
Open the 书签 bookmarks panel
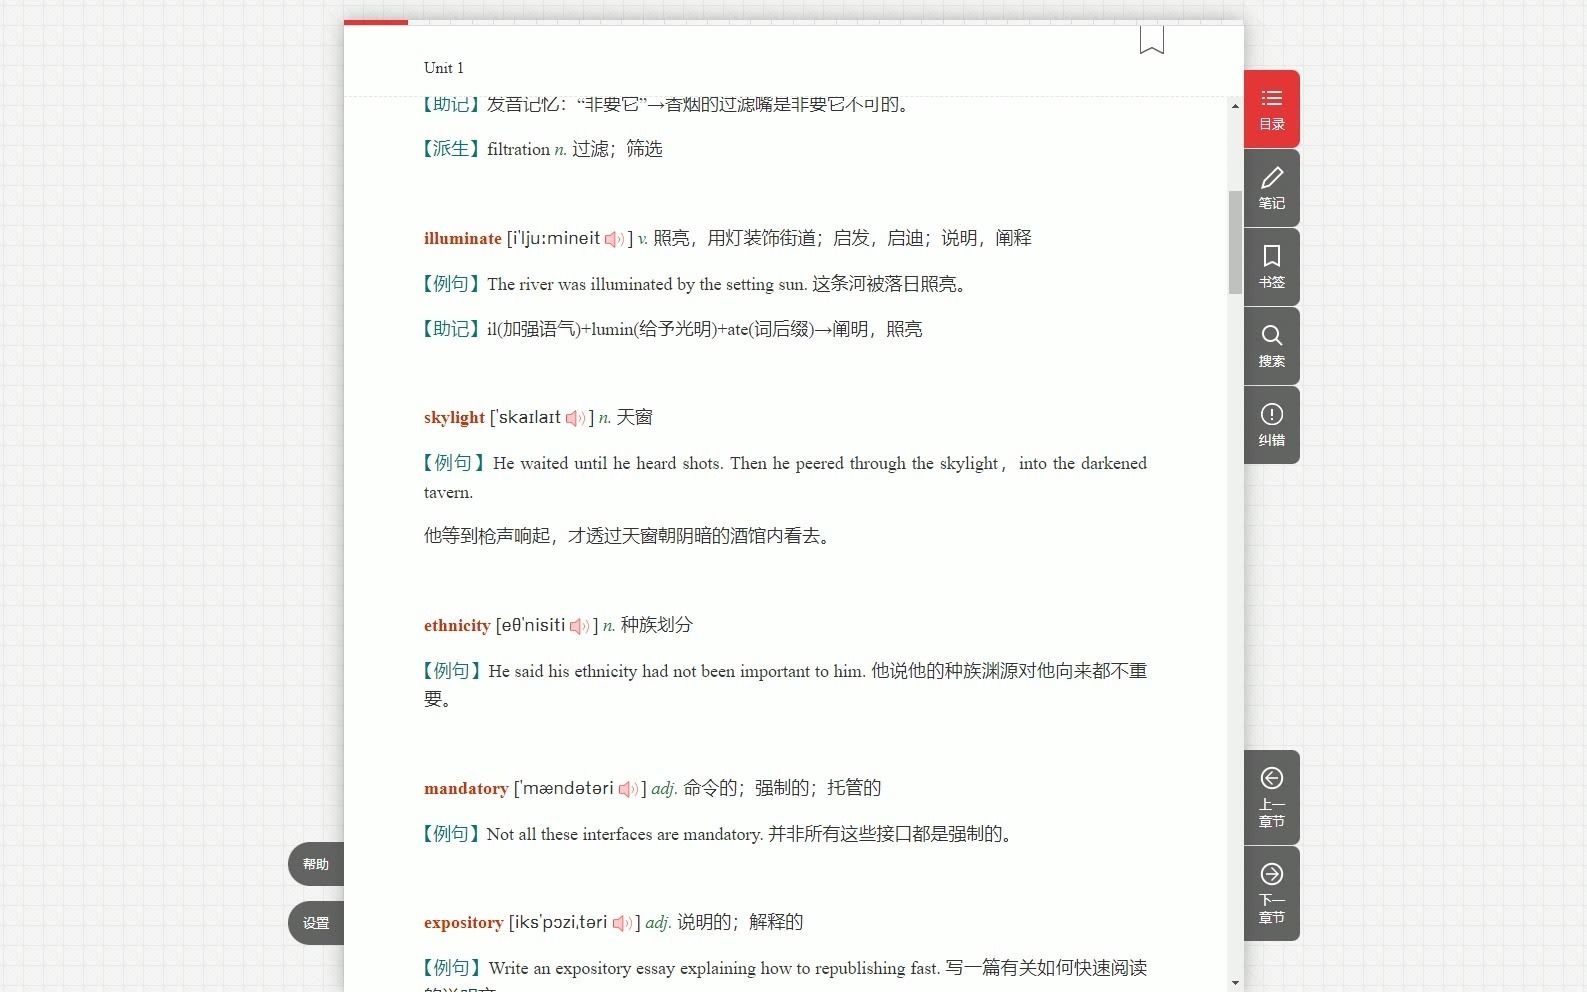click(1271, 267)
